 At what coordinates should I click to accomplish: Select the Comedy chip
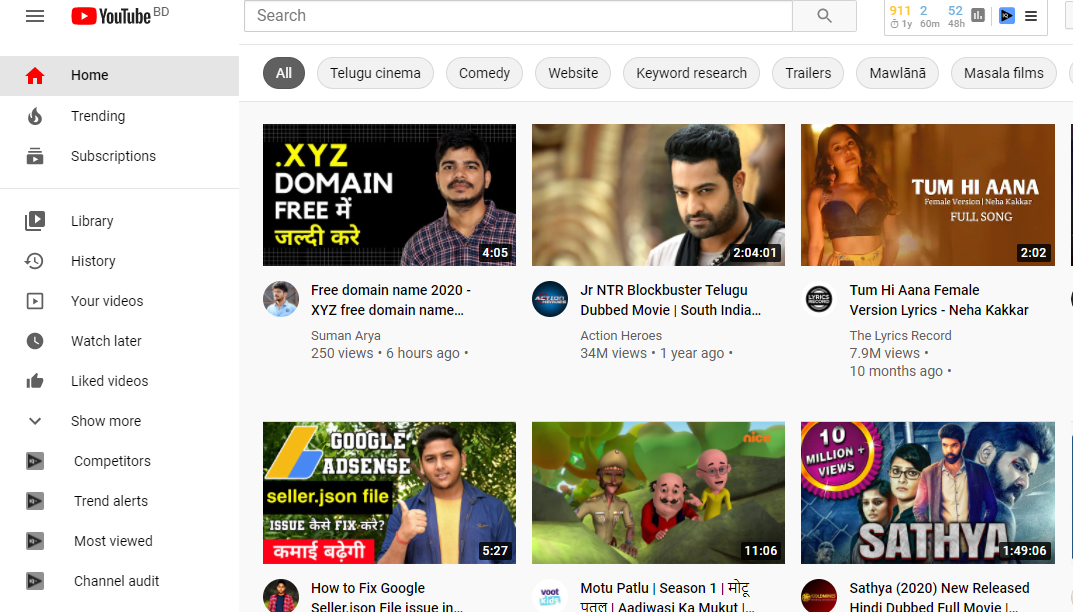[484, 73]
